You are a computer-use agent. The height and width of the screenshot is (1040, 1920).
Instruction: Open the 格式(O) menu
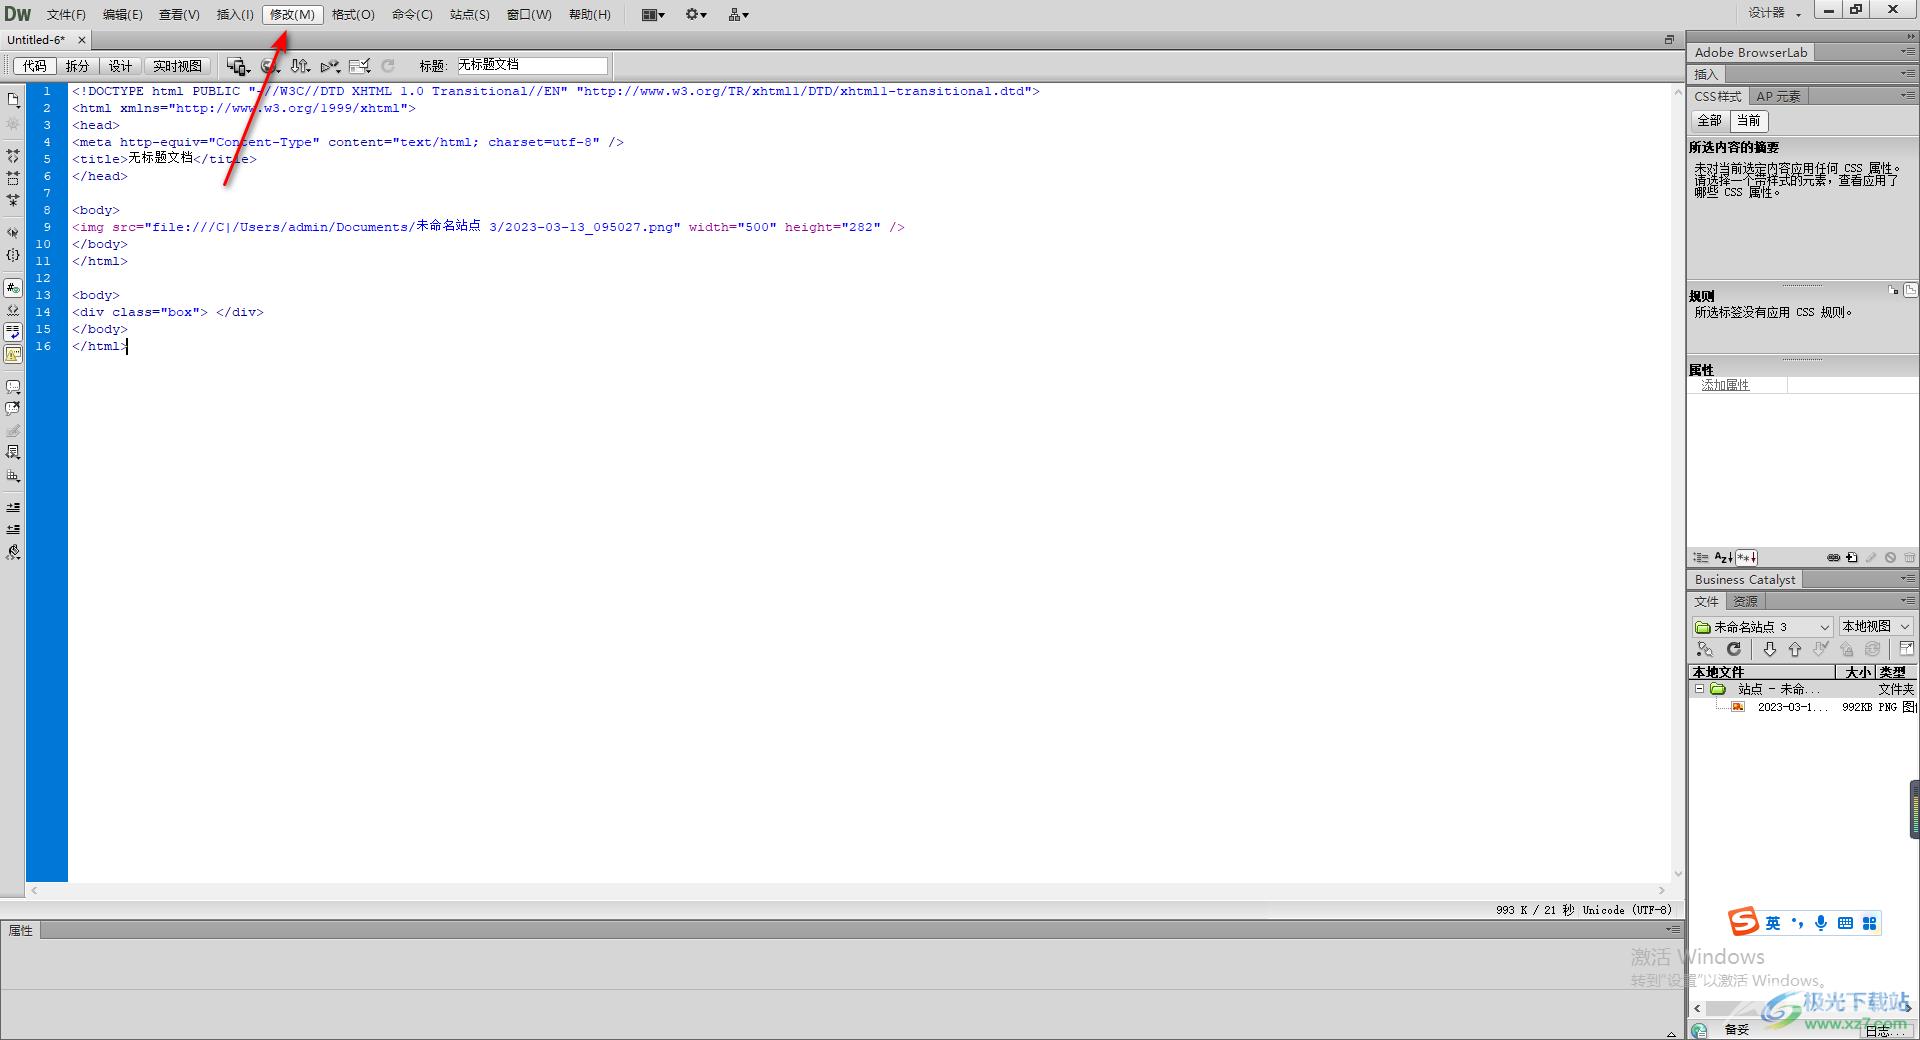click(353, 14)
